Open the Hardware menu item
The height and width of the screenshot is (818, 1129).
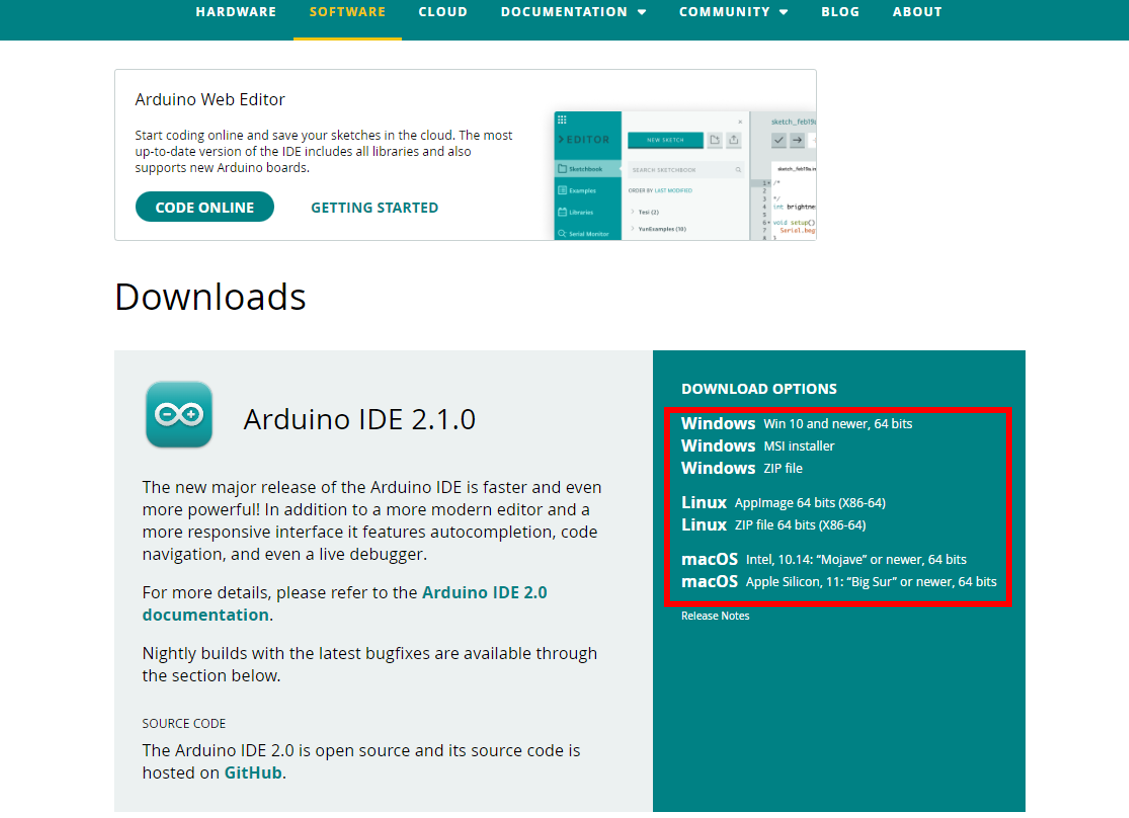[x=236, y=12]
